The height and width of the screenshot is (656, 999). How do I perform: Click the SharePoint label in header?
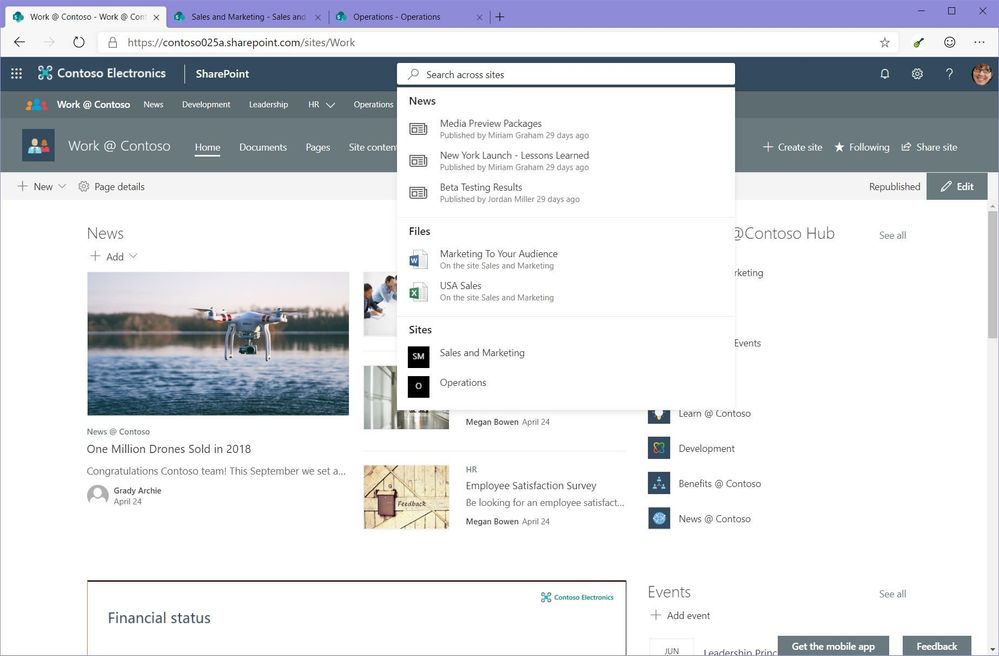tap(222, 74)
